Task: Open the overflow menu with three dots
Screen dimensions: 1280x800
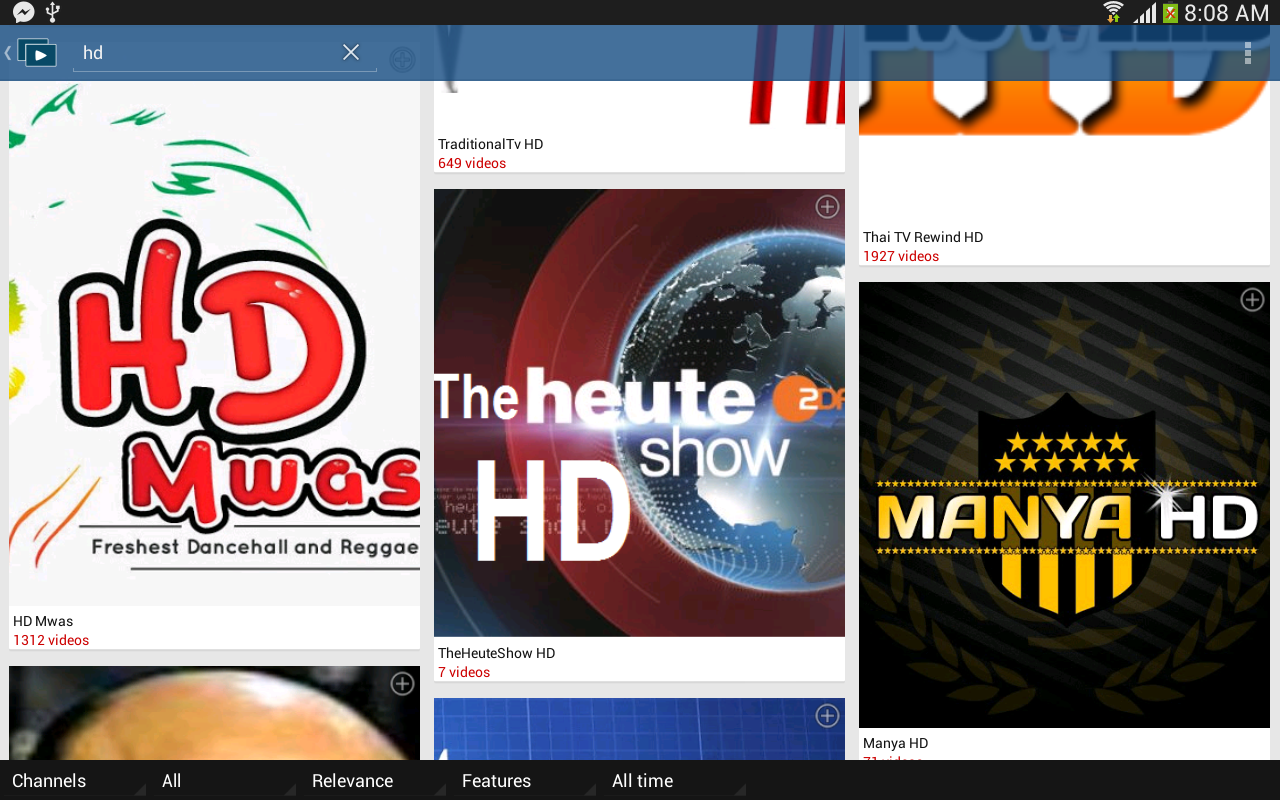Action: click(x=1248, y=53)
